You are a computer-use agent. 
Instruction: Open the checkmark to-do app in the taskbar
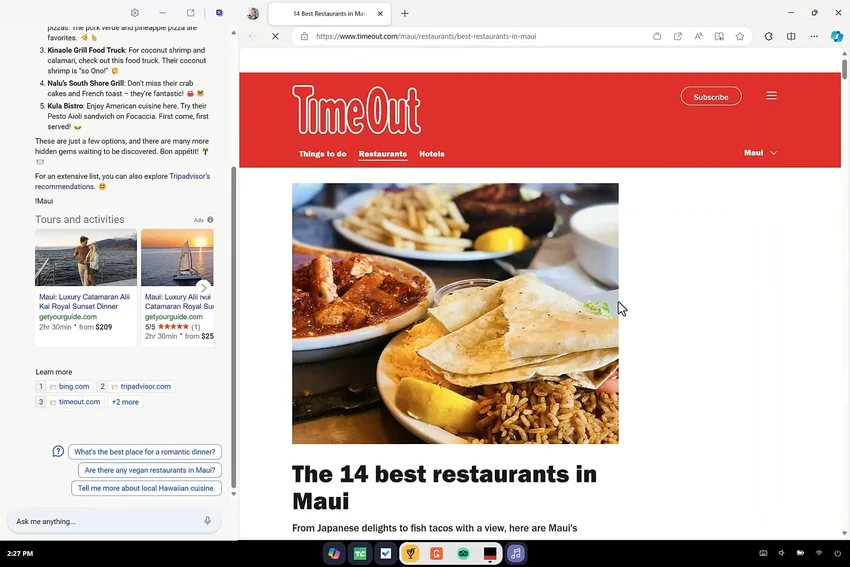pos(385,553)
